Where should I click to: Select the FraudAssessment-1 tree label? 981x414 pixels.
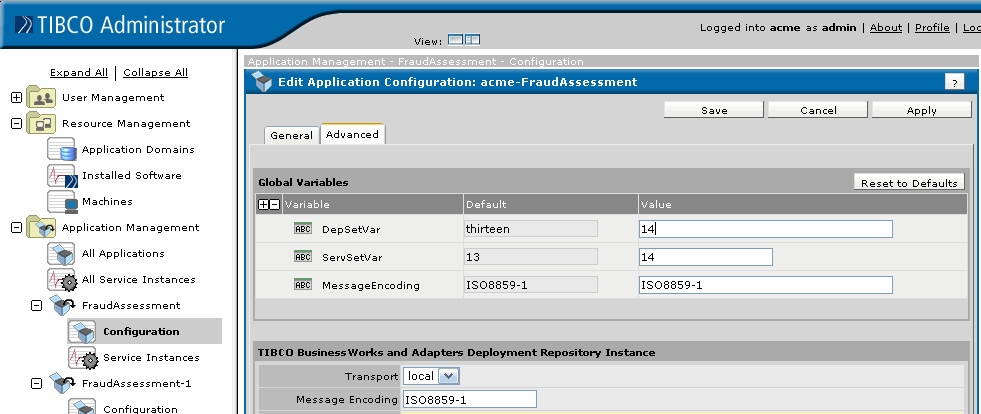137,383
